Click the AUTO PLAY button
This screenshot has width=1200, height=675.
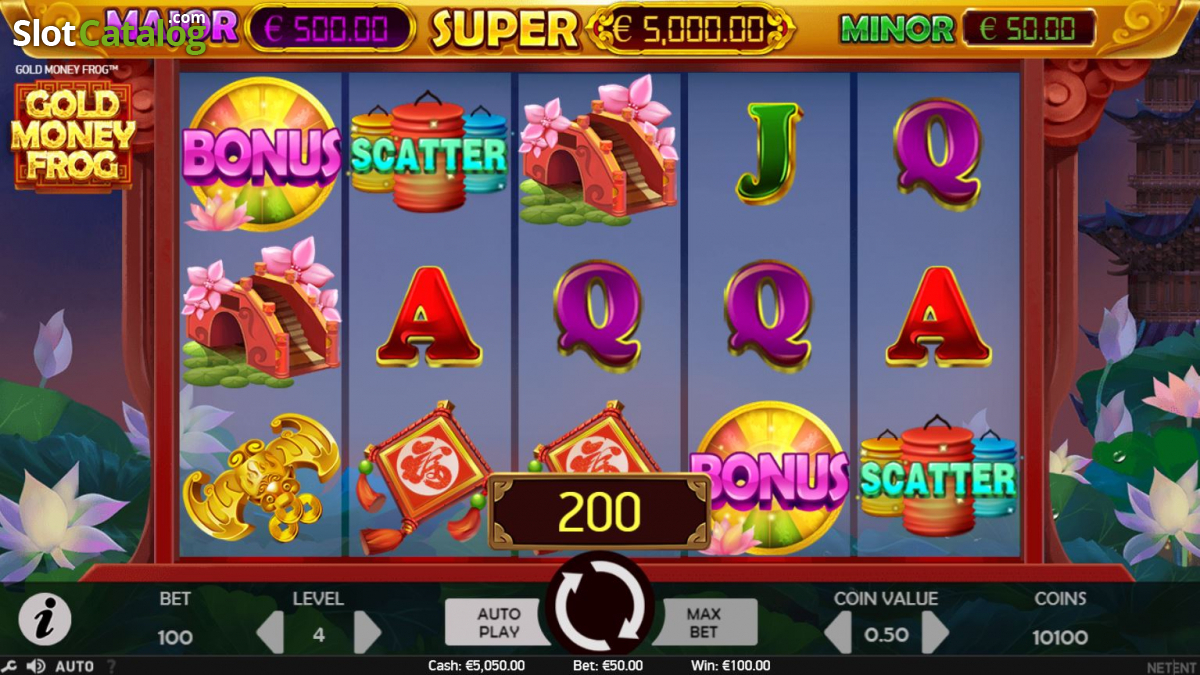(497, 622)
